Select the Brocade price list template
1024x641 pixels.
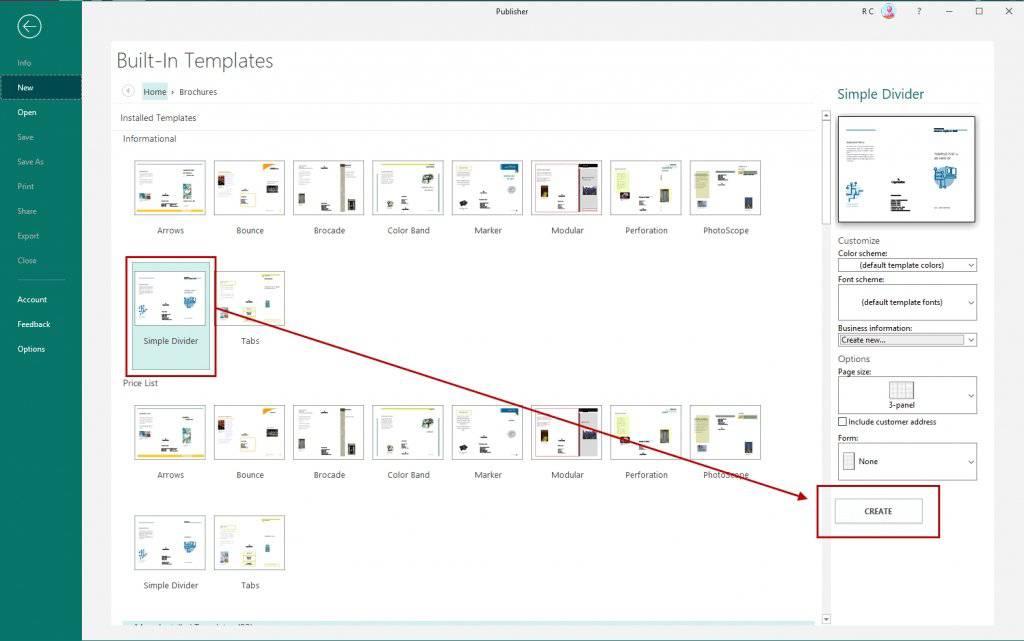329,432
